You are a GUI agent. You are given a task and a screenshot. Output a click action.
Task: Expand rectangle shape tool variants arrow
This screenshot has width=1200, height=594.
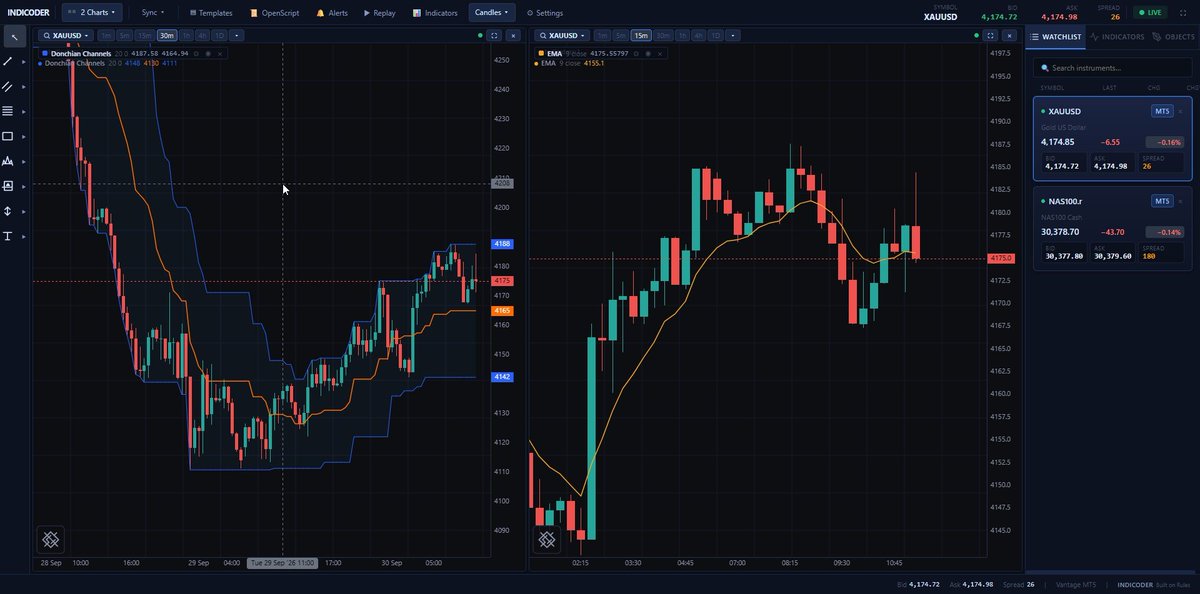tap(23, 136)
